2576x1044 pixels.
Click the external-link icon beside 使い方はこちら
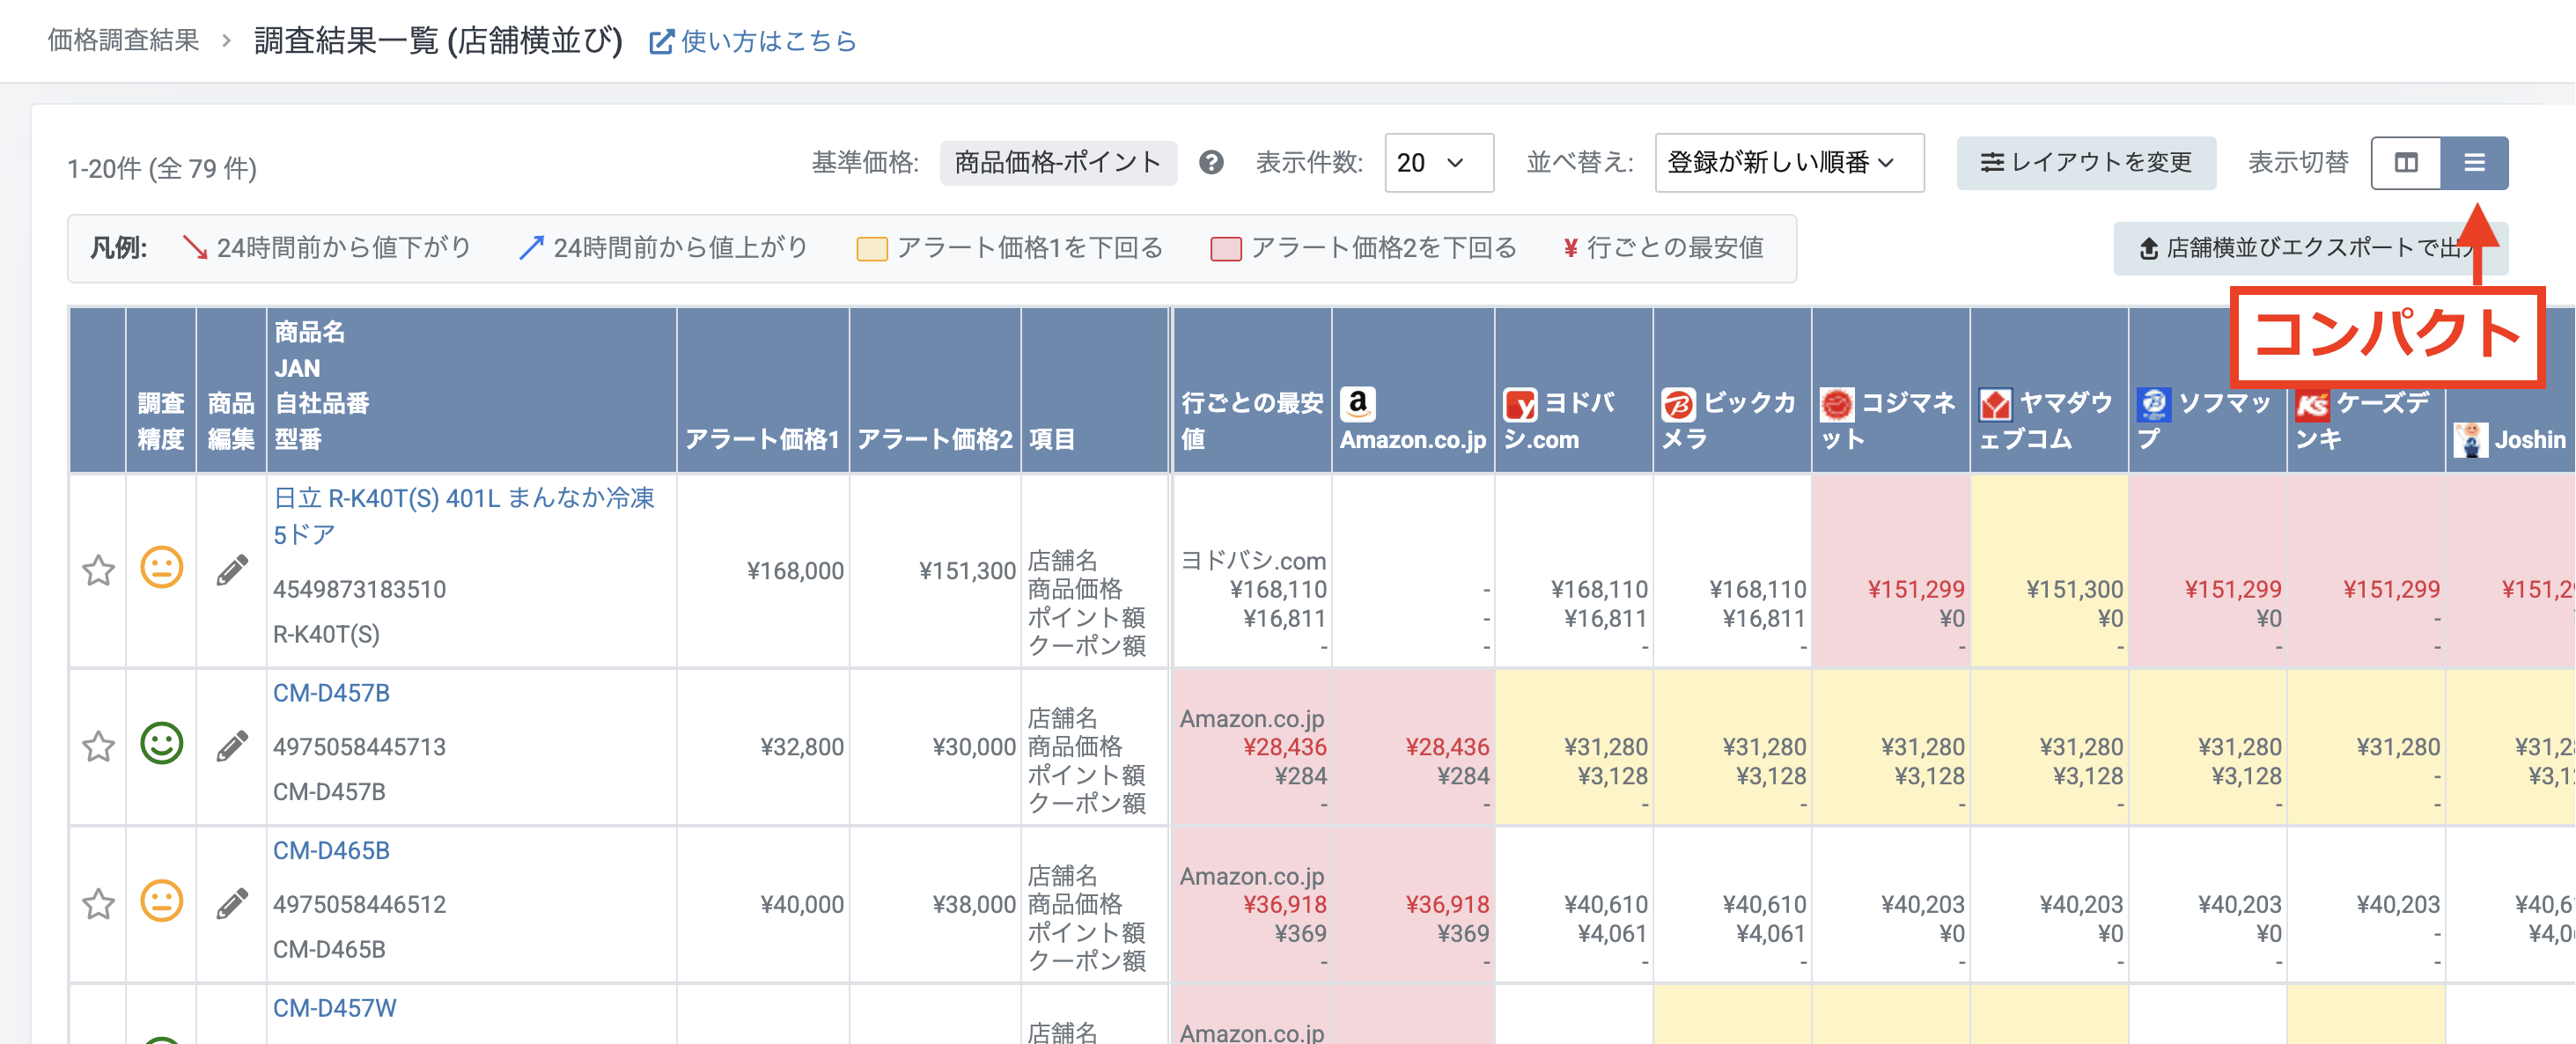[661, 42]
